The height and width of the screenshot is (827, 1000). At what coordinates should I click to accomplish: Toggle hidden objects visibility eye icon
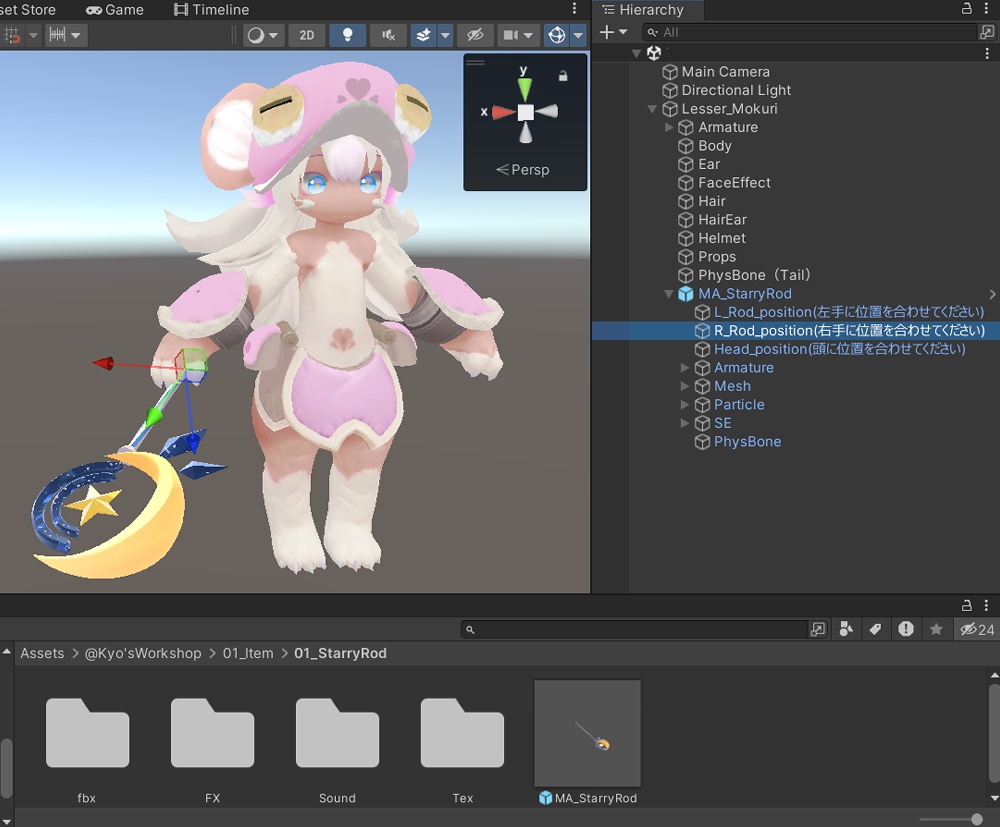pyautogui.click(x=475, y=35)
